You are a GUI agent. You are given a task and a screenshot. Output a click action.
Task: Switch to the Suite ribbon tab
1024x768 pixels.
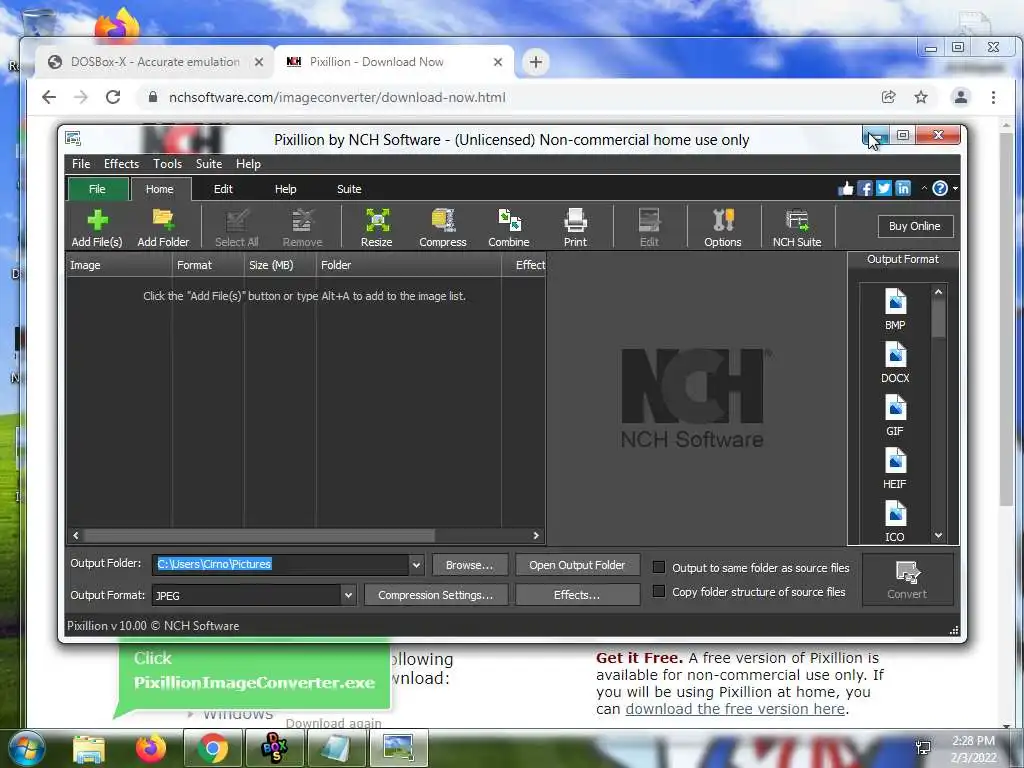coord(349,189)
